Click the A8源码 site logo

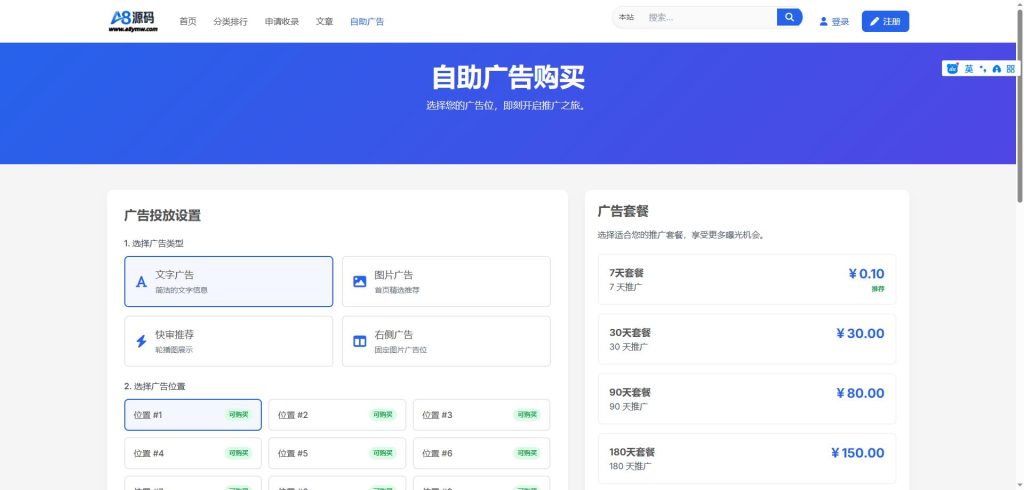[133, 21]
